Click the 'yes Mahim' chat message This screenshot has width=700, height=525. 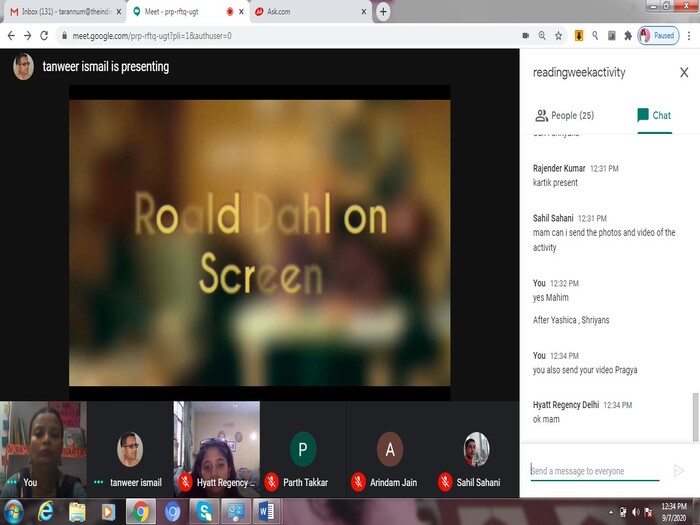pyautogui.click(x=550, y=298)
